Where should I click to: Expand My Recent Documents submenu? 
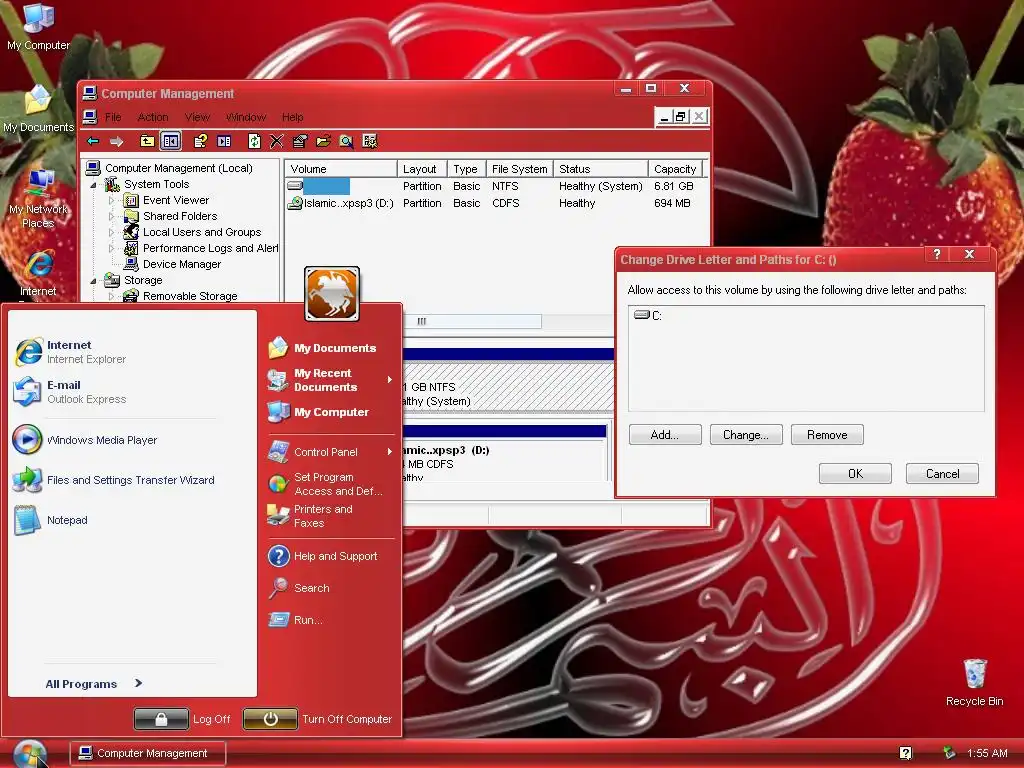[x=330, y=380]
